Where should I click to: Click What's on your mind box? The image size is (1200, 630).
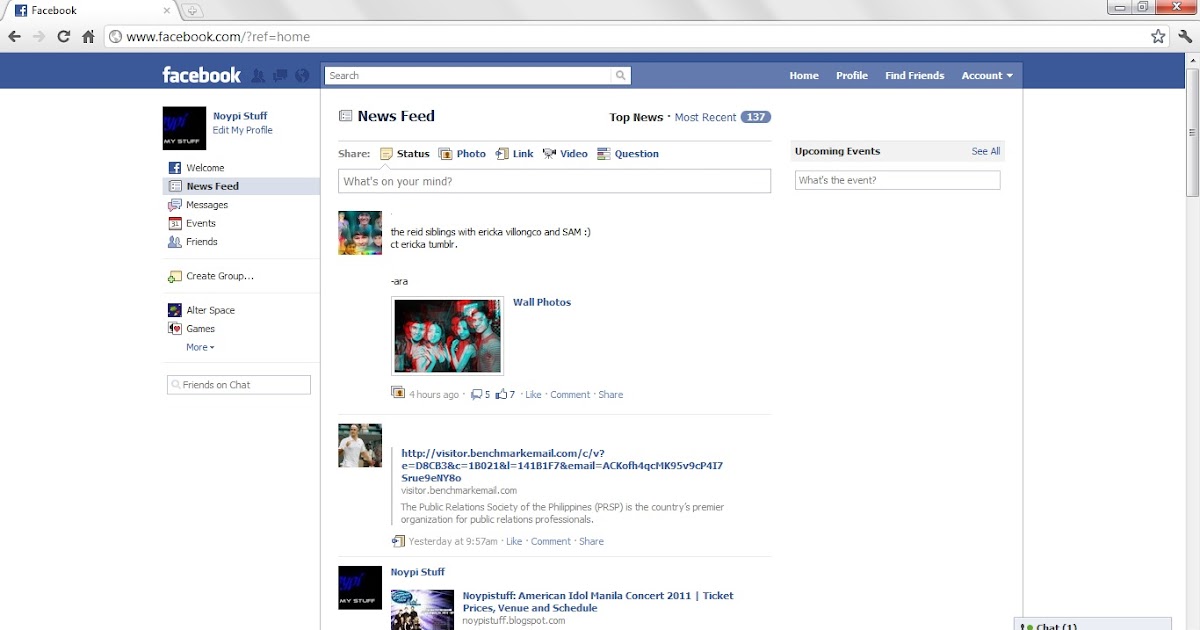click(x=554, y=181)
